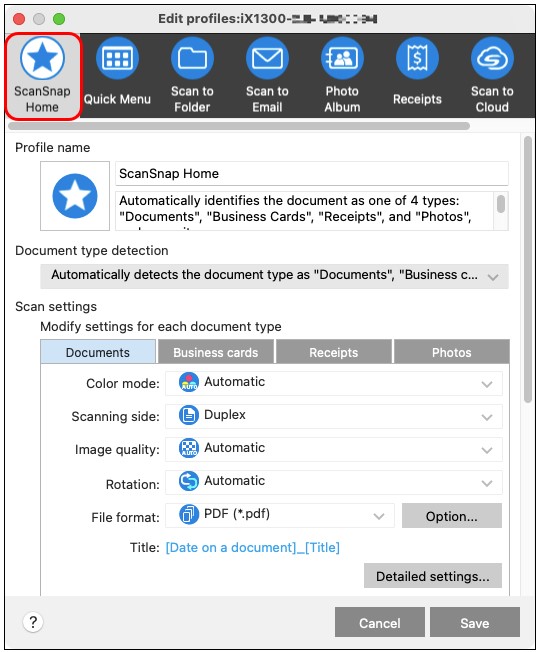Click the Duplex scanning side icon

189,415
